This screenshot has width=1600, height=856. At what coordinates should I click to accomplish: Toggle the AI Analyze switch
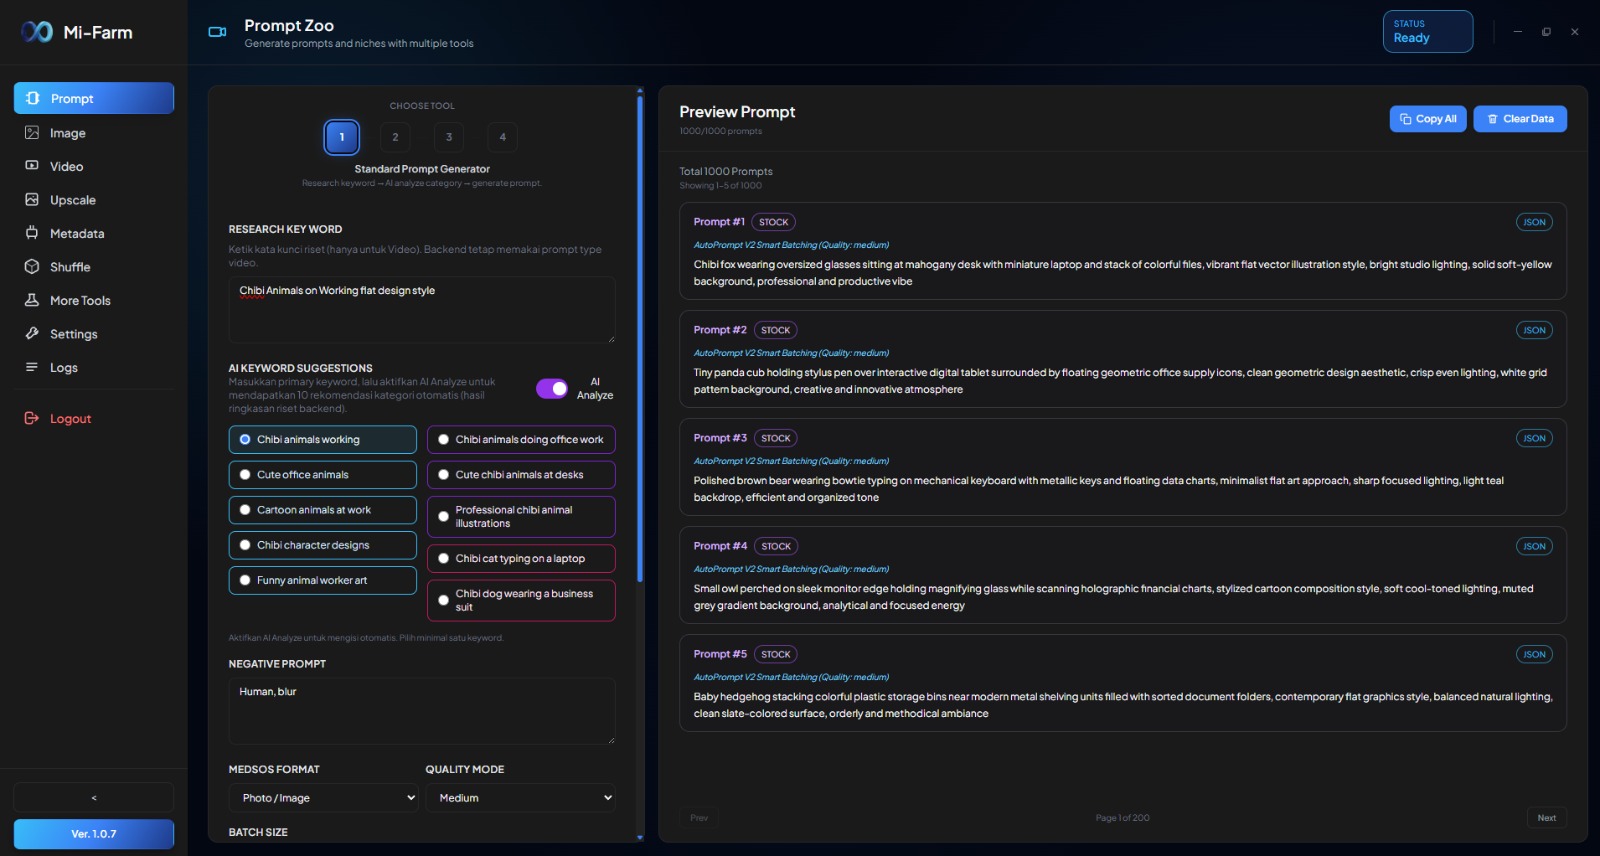(552, 389)
